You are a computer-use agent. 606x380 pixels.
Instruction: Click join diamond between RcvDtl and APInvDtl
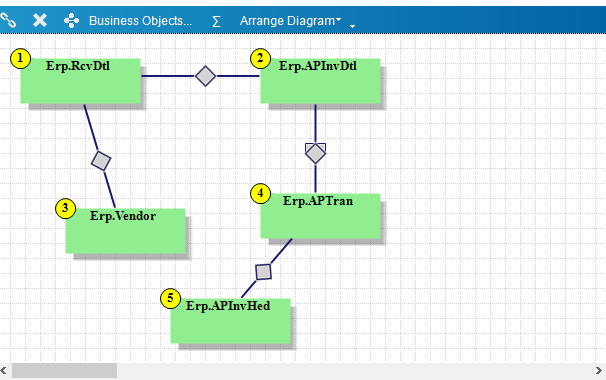point(205,76)
